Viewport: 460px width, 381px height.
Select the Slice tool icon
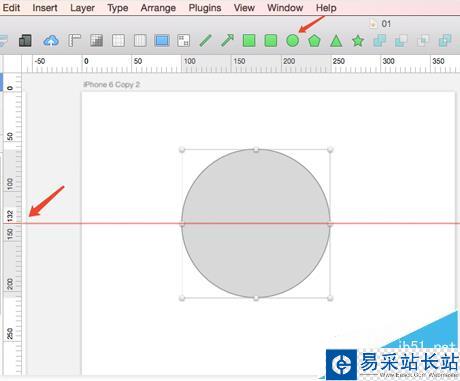click(x=183, y=41)
